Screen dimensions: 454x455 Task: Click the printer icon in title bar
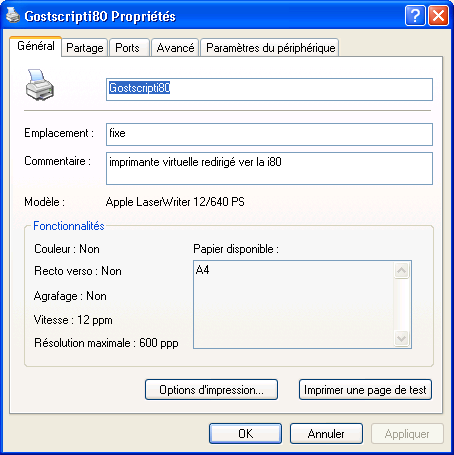[13, 15]
